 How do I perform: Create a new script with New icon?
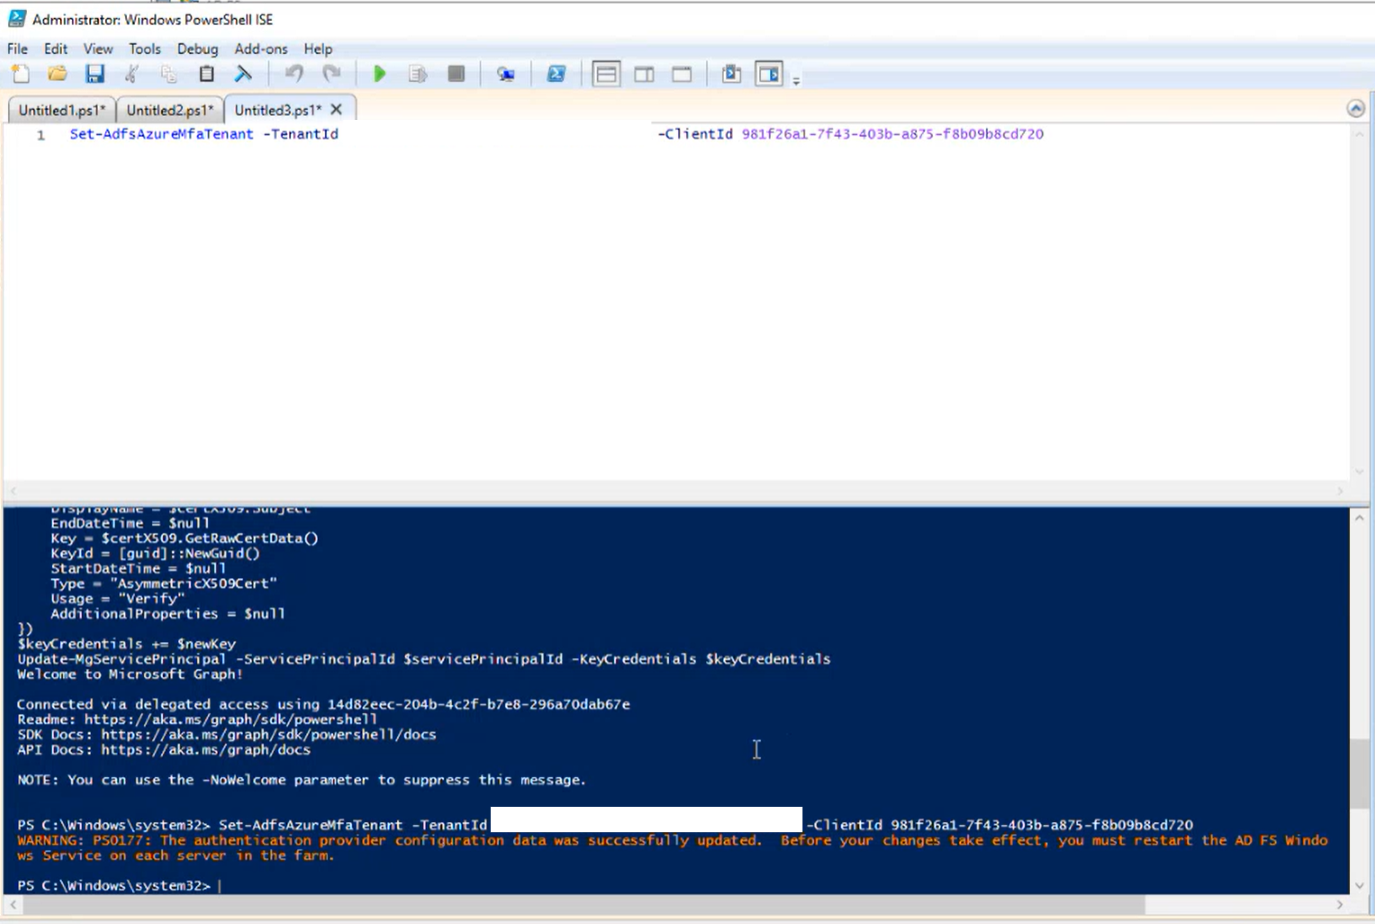coord(20,74)
